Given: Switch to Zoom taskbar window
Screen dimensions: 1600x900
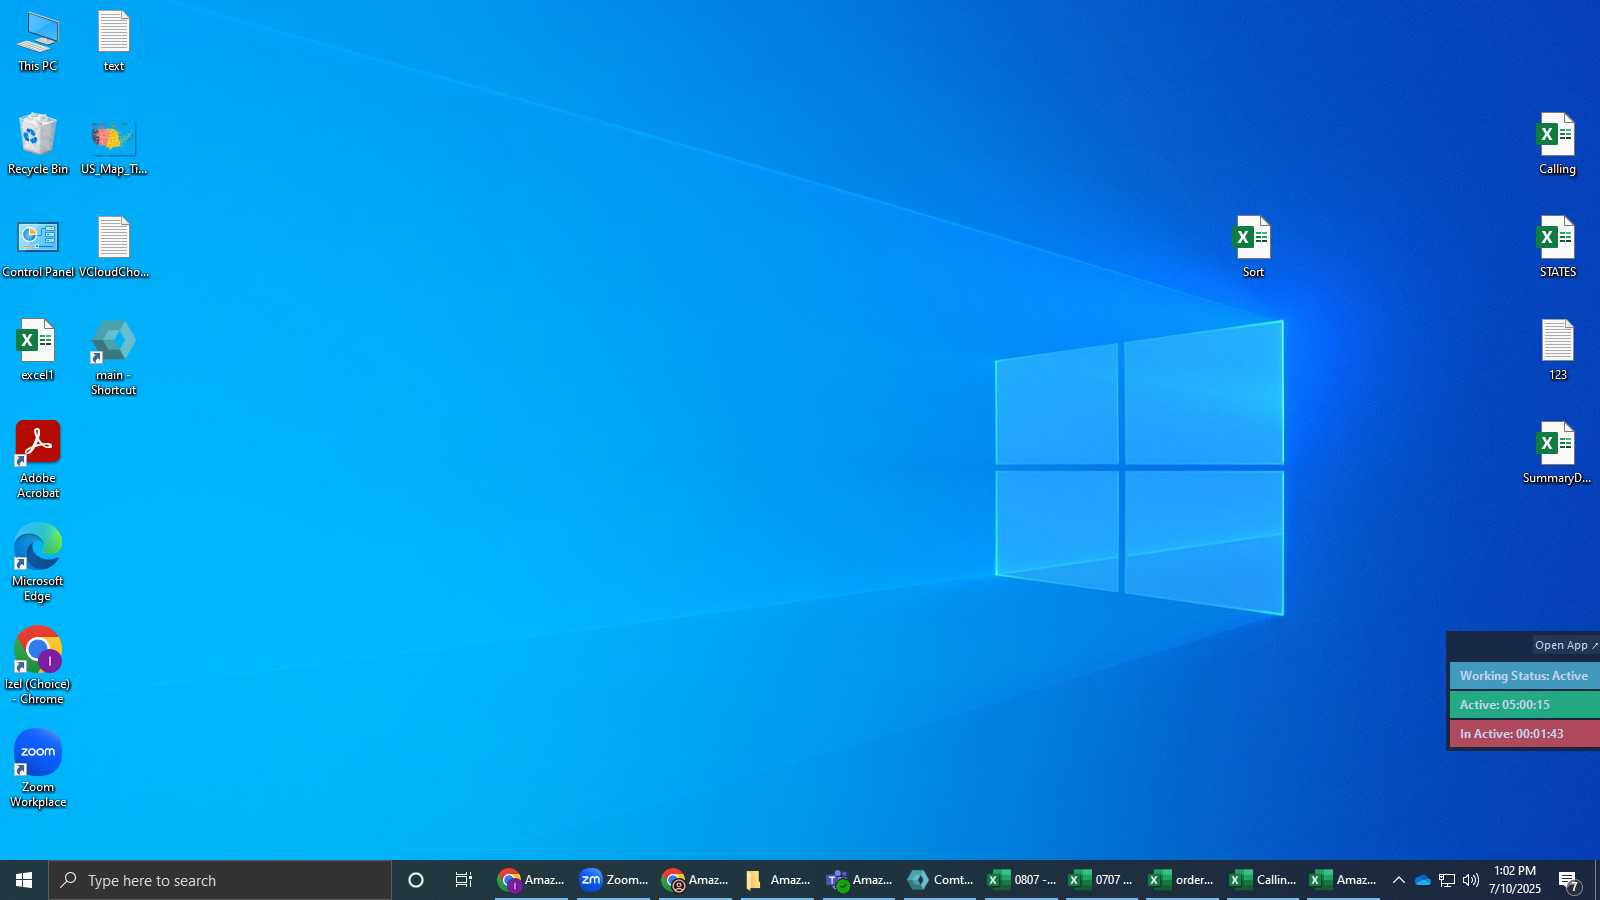Looking at the screenshot, I should (613, 880).
